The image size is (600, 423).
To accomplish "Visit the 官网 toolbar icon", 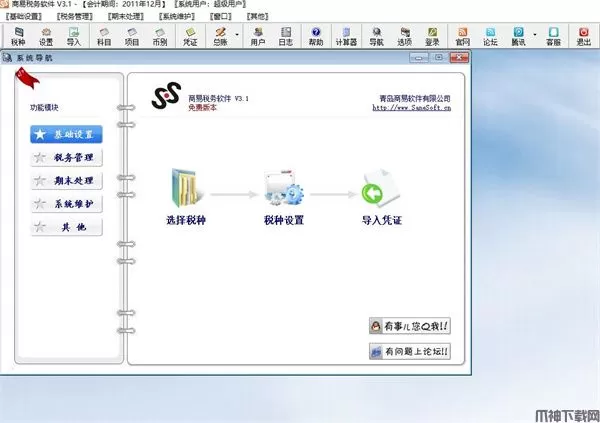I will 463,37.
